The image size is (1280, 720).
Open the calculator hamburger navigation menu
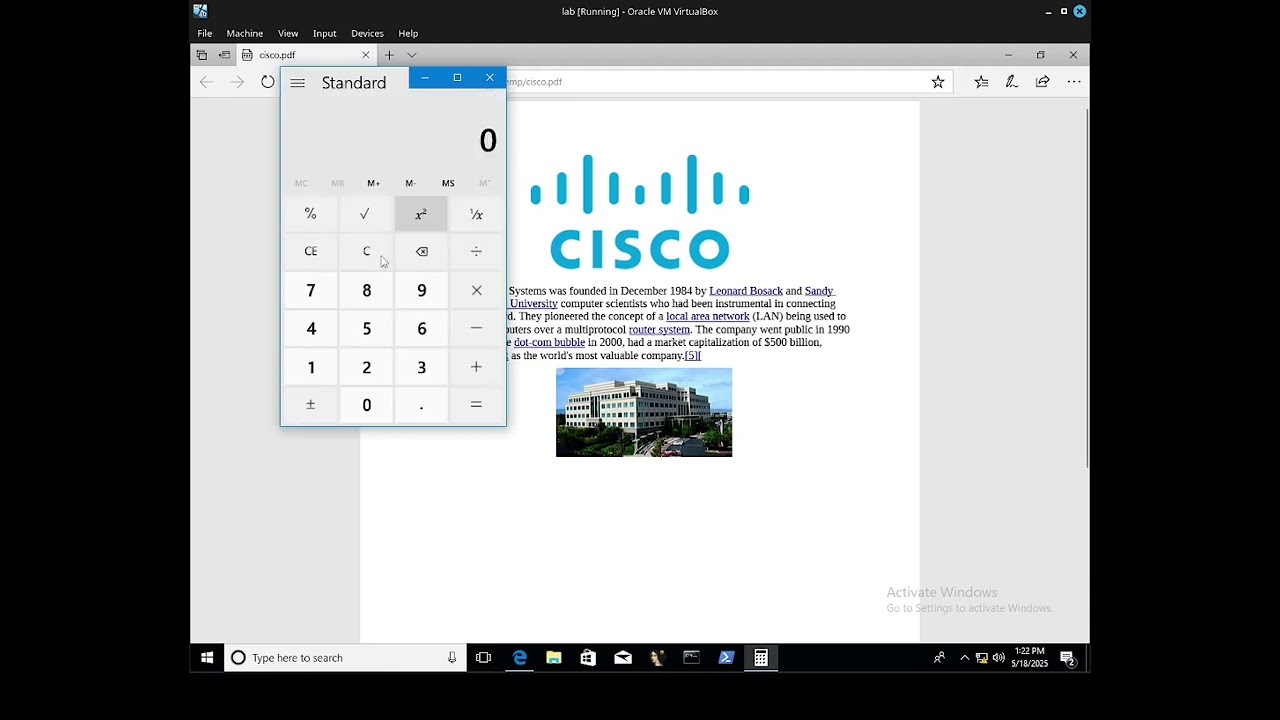tap(297, 83)
